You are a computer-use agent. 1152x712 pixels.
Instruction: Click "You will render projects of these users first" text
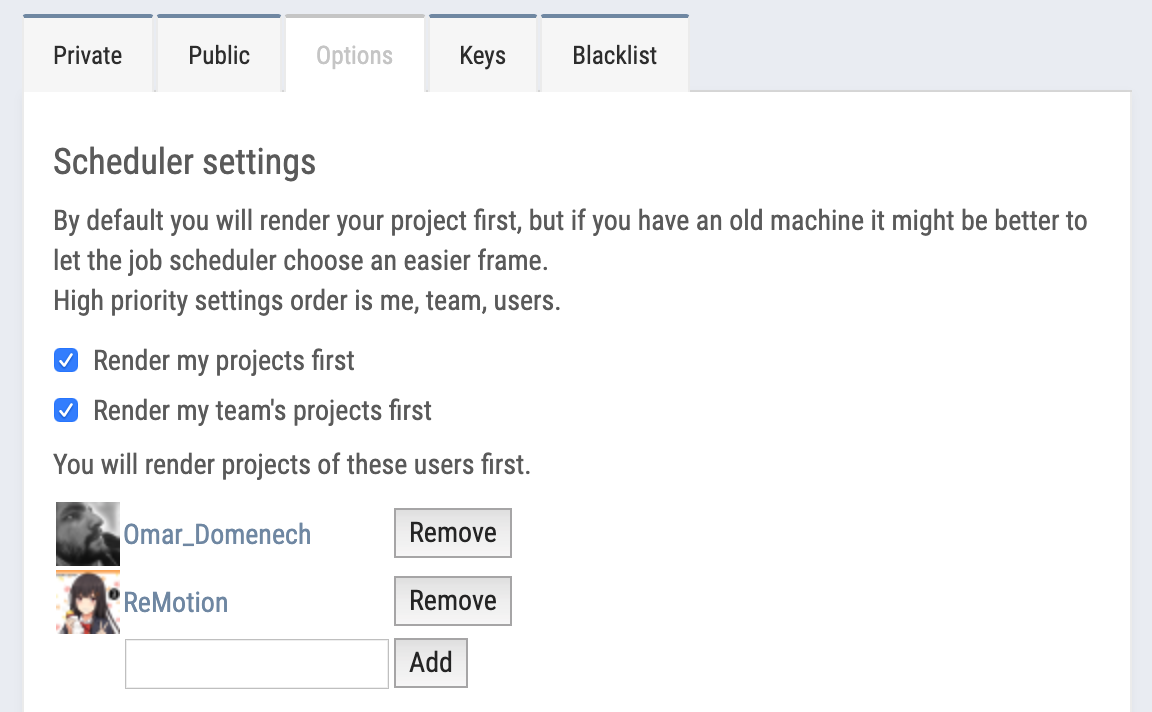click(x=291, y=464)
